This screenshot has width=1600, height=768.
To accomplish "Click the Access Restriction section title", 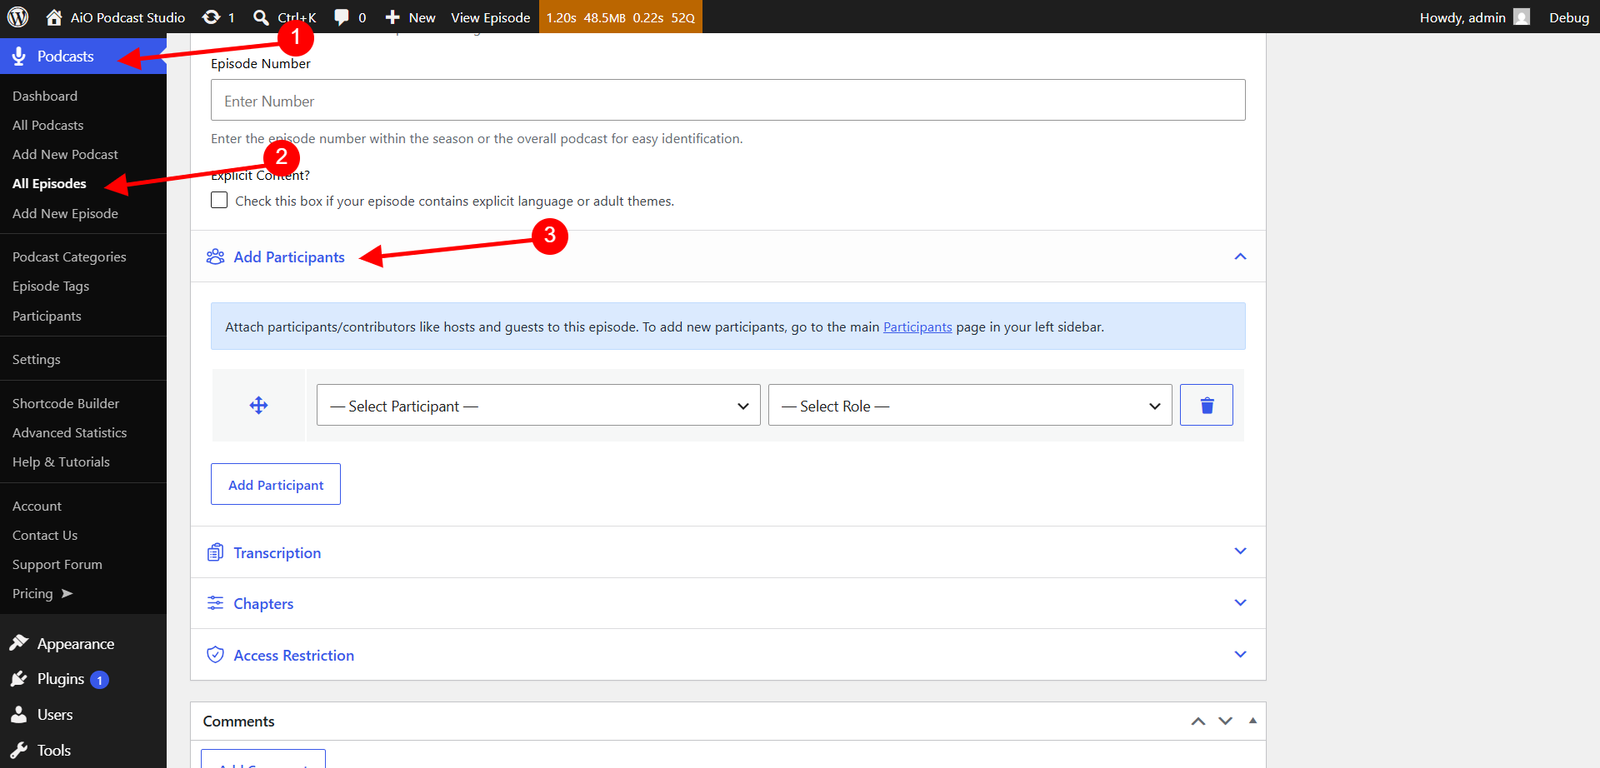I will (x=294, y=655).
